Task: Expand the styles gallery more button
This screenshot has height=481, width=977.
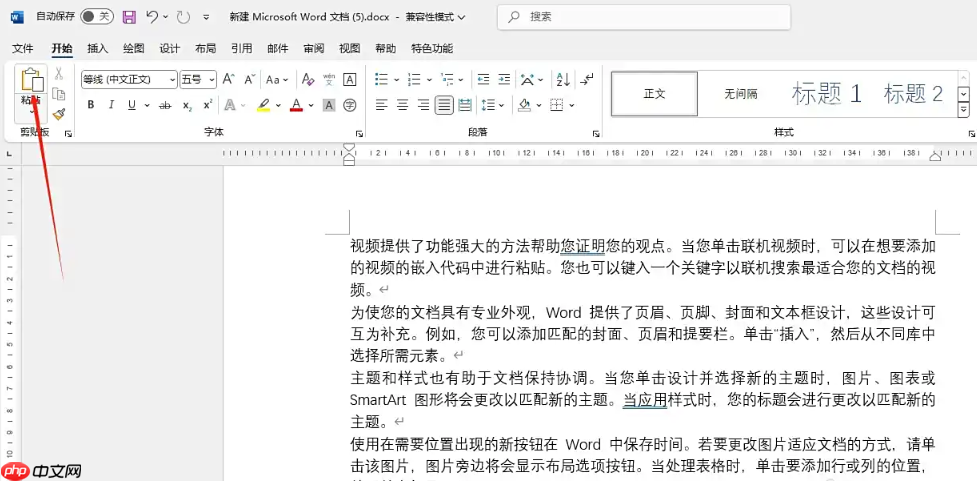Action: click(x=963, y=110)
